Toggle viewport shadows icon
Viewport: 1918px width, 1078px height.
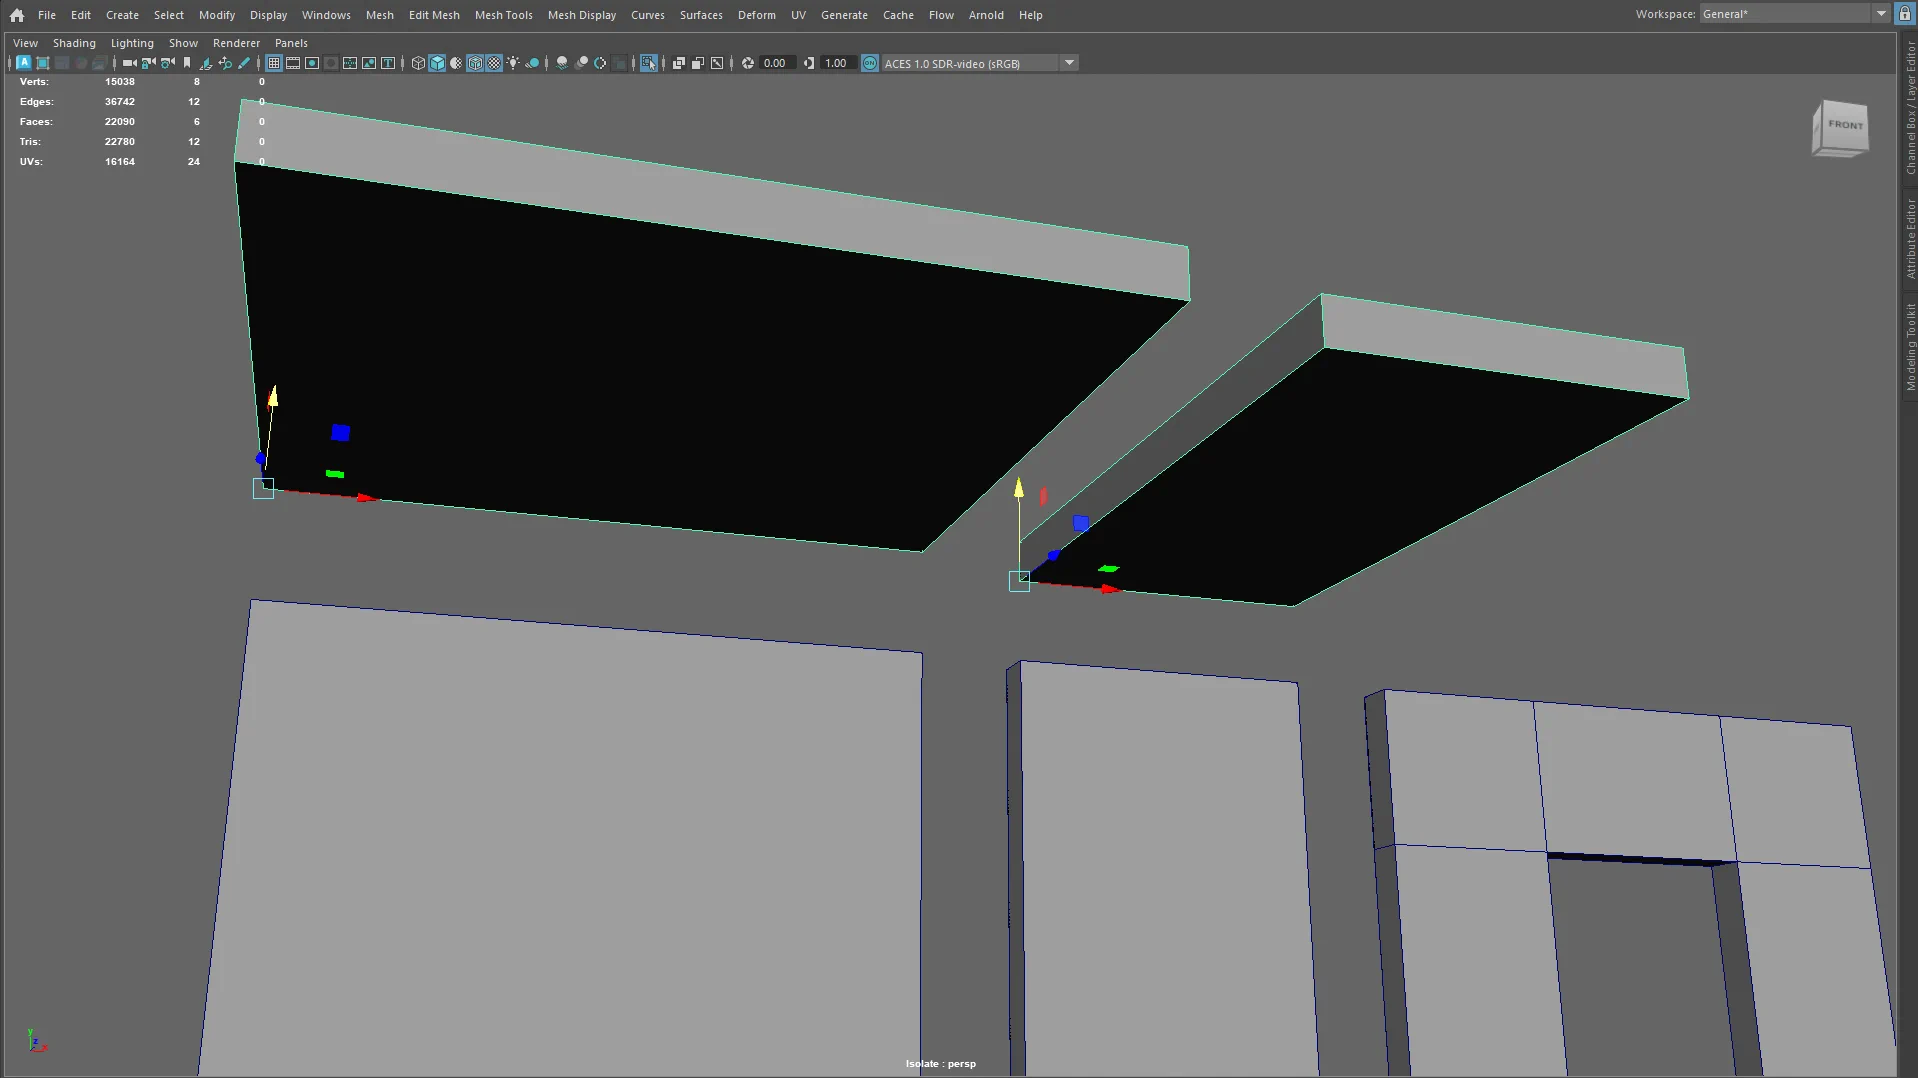[532, 63]
